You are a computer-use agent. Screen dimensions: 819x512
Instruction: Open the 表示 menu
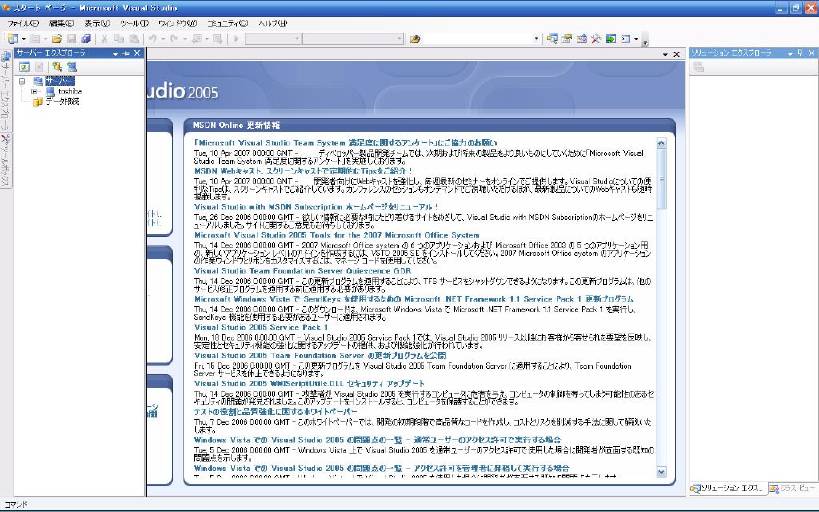pyautogui.click(x=97, y=24)
